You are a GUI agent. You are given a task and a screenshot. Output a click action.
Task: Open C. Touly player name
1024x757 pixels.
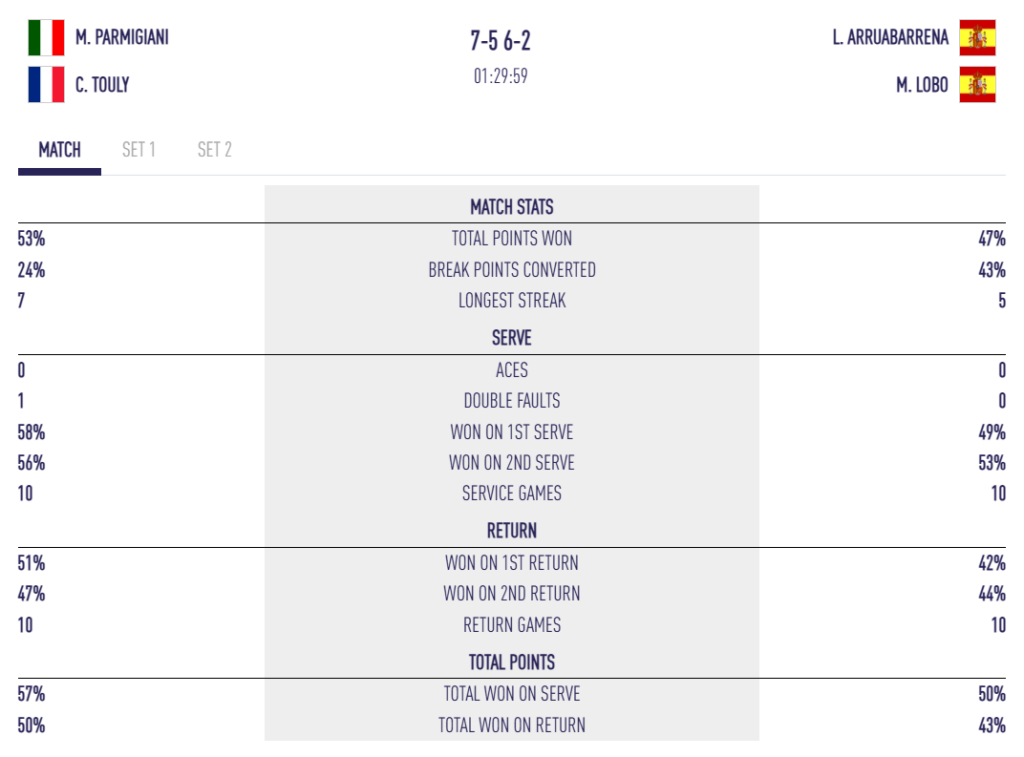tap(102, 85)
